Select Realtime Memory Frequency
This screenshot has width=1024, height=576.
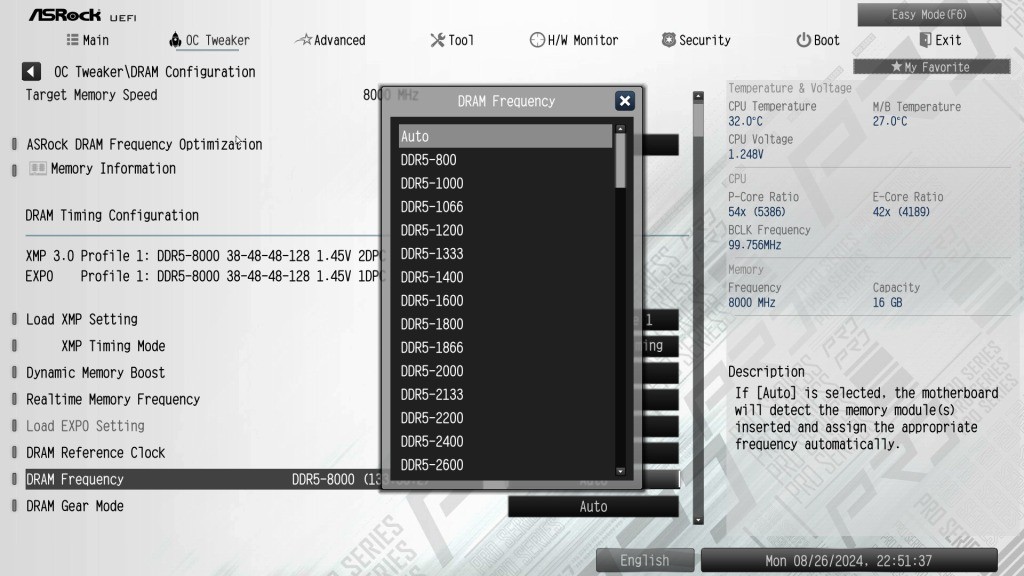[113, 400]
